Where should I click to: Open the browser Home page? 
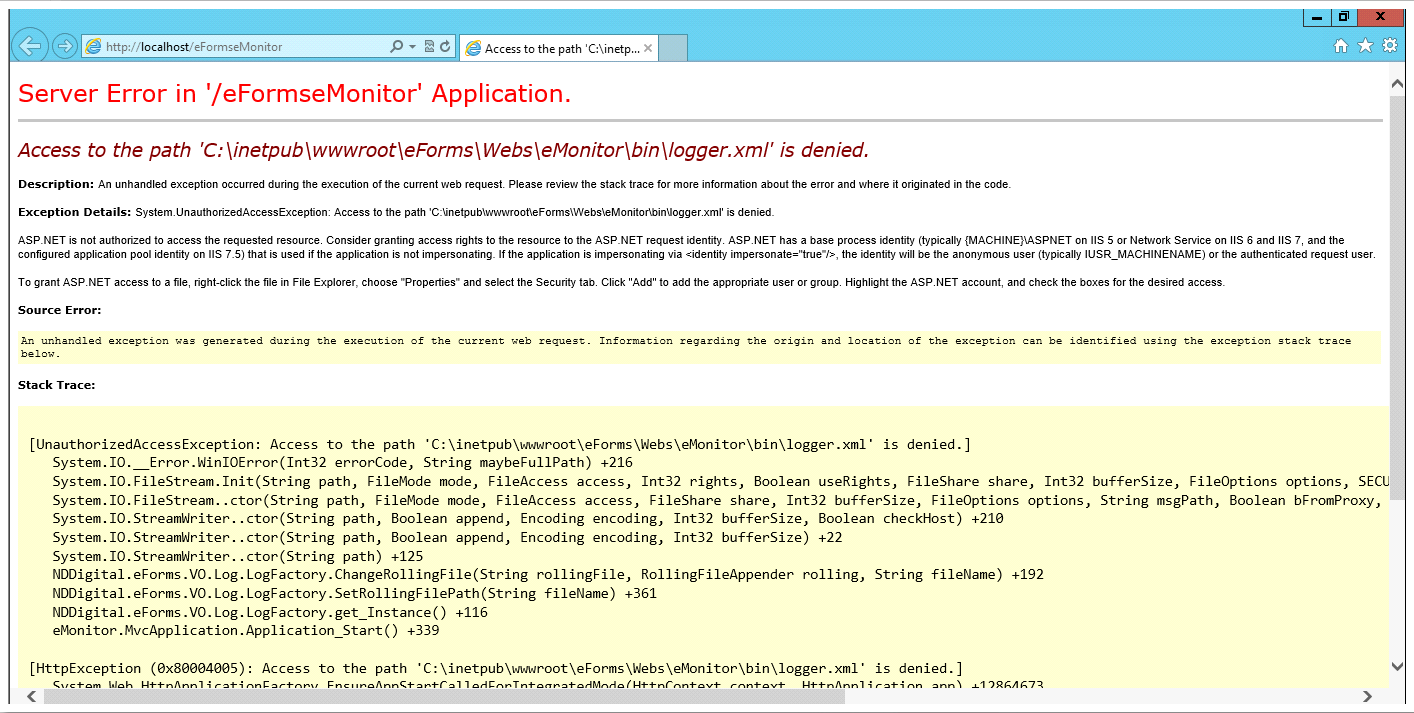tap(1340, 45)
